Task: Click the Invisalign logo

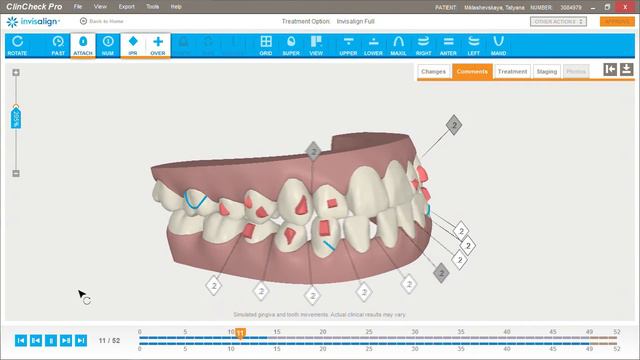Action: 33,22
